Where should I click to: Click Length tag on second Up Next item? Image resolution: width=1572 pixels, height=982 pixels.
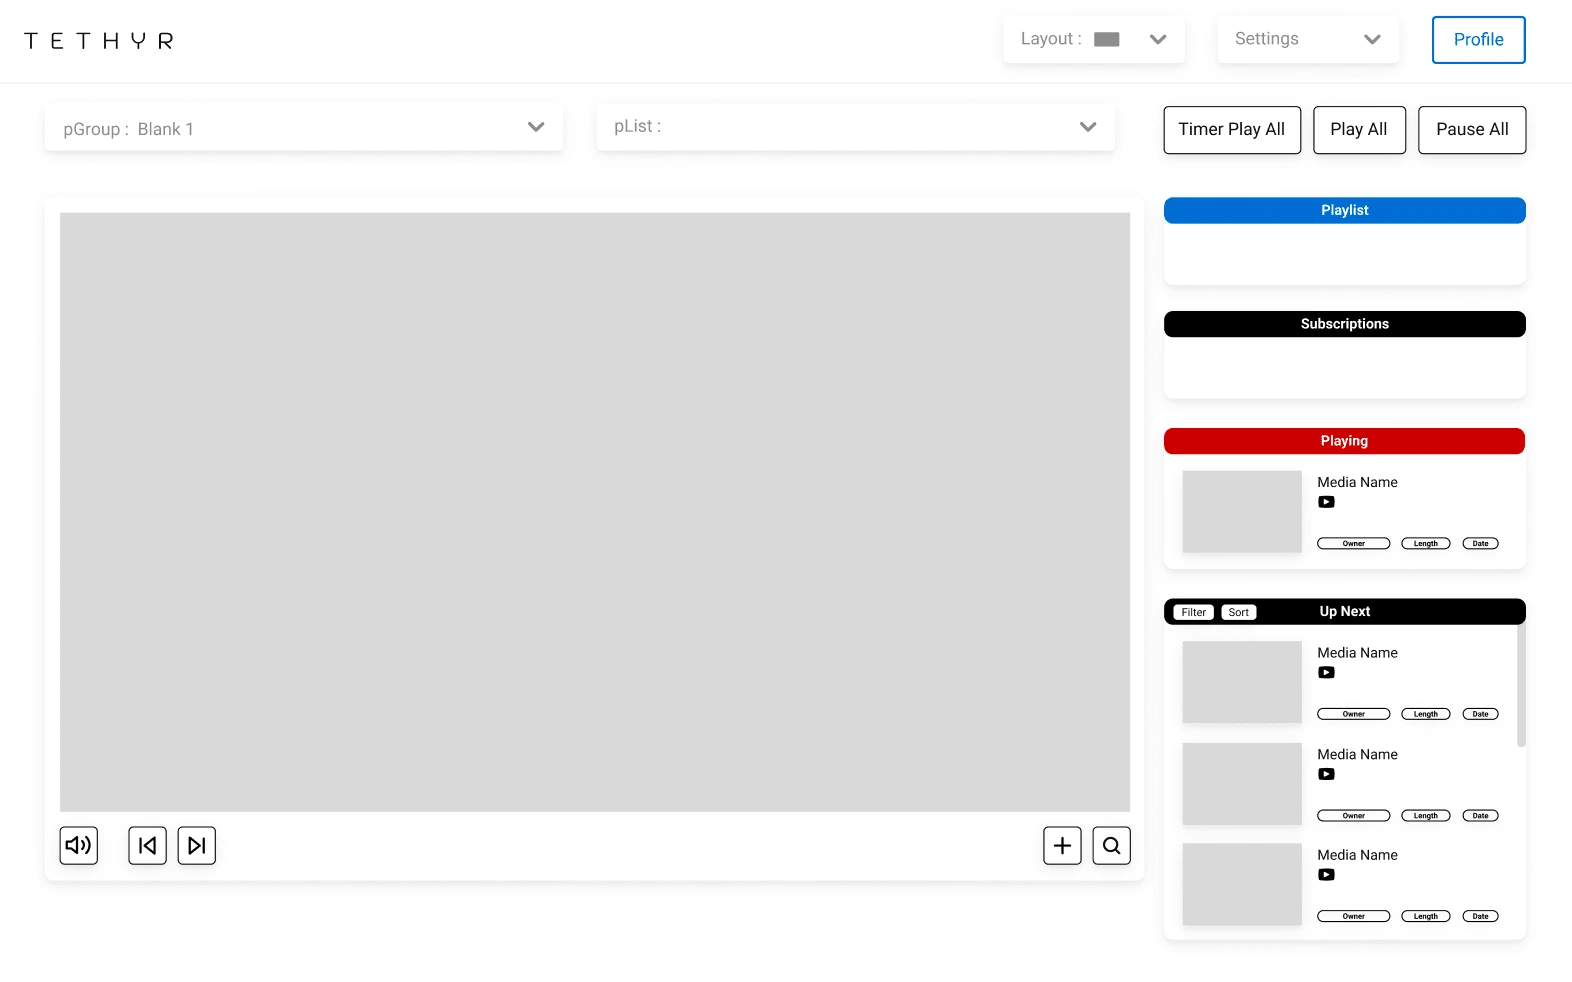point(1426,816)
